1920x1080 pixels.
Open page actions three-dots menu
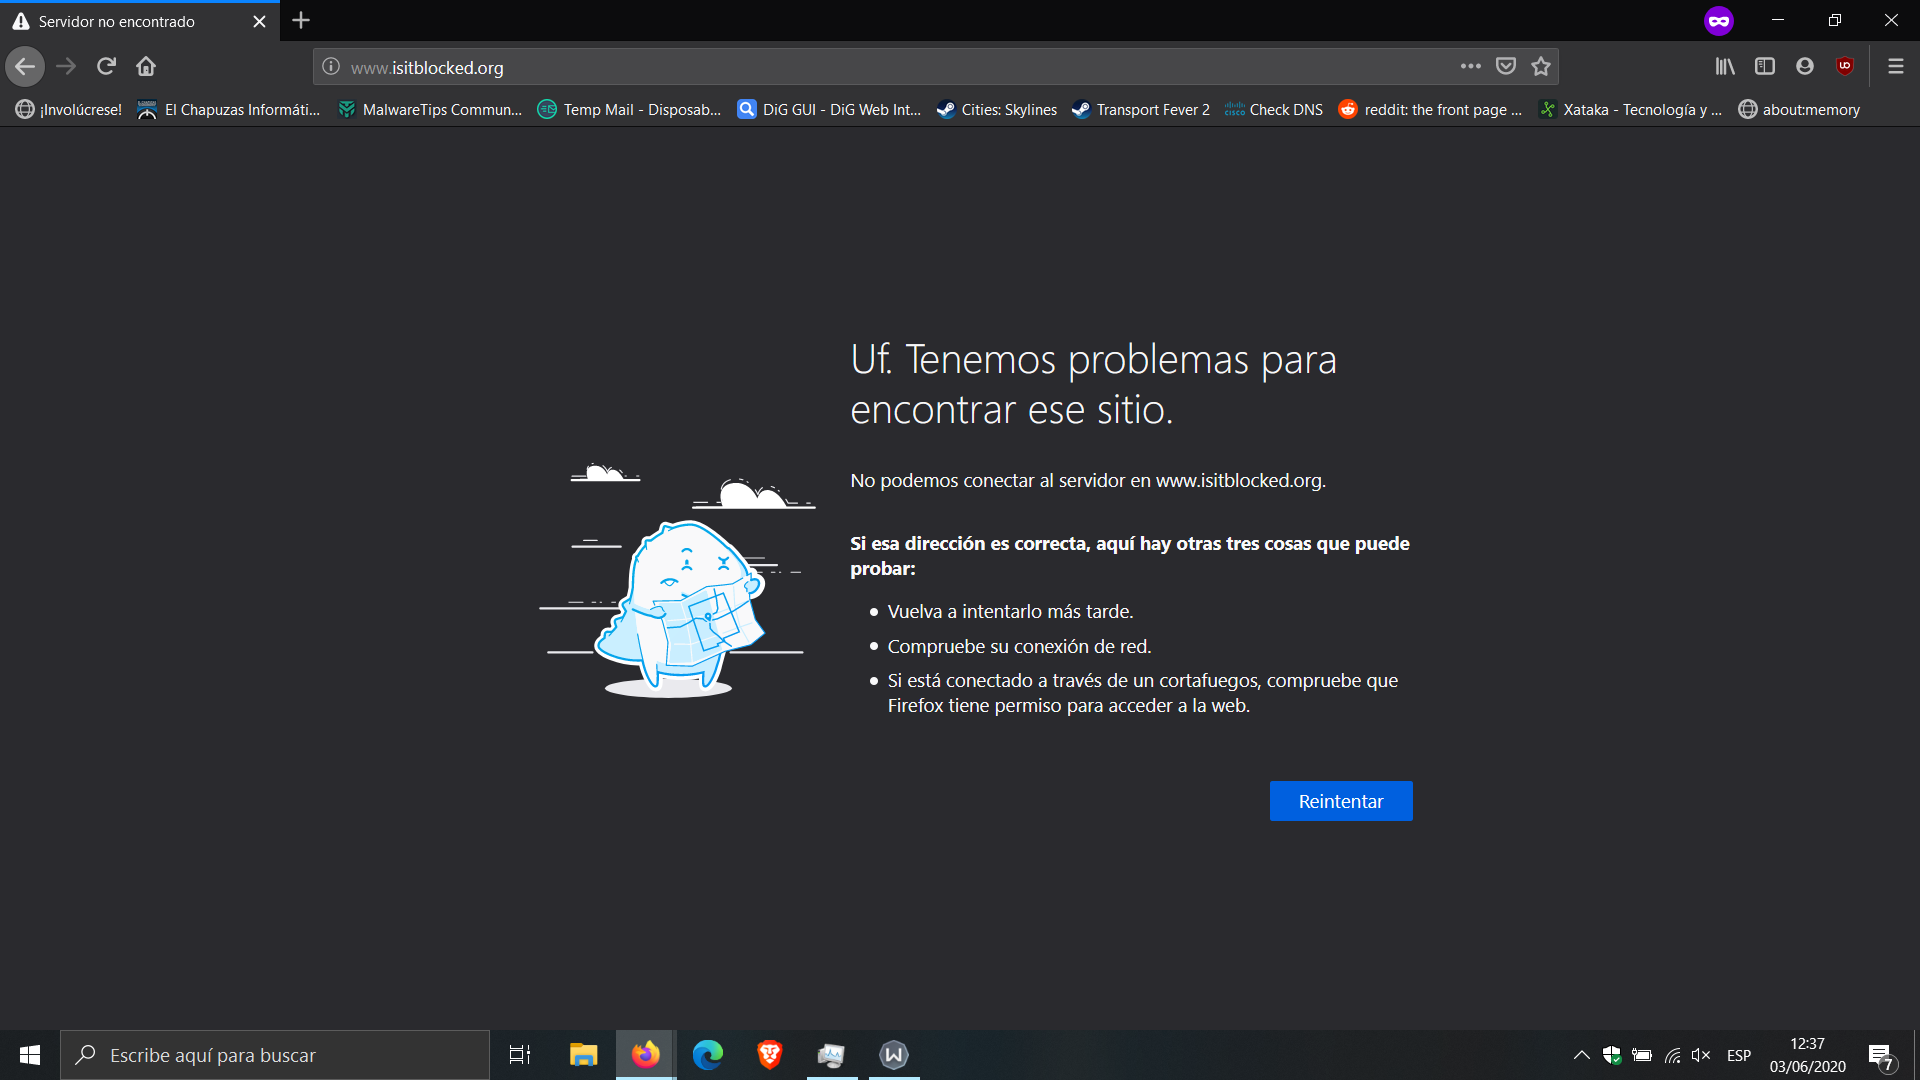pyautogui.click(x=1470, y=67)
